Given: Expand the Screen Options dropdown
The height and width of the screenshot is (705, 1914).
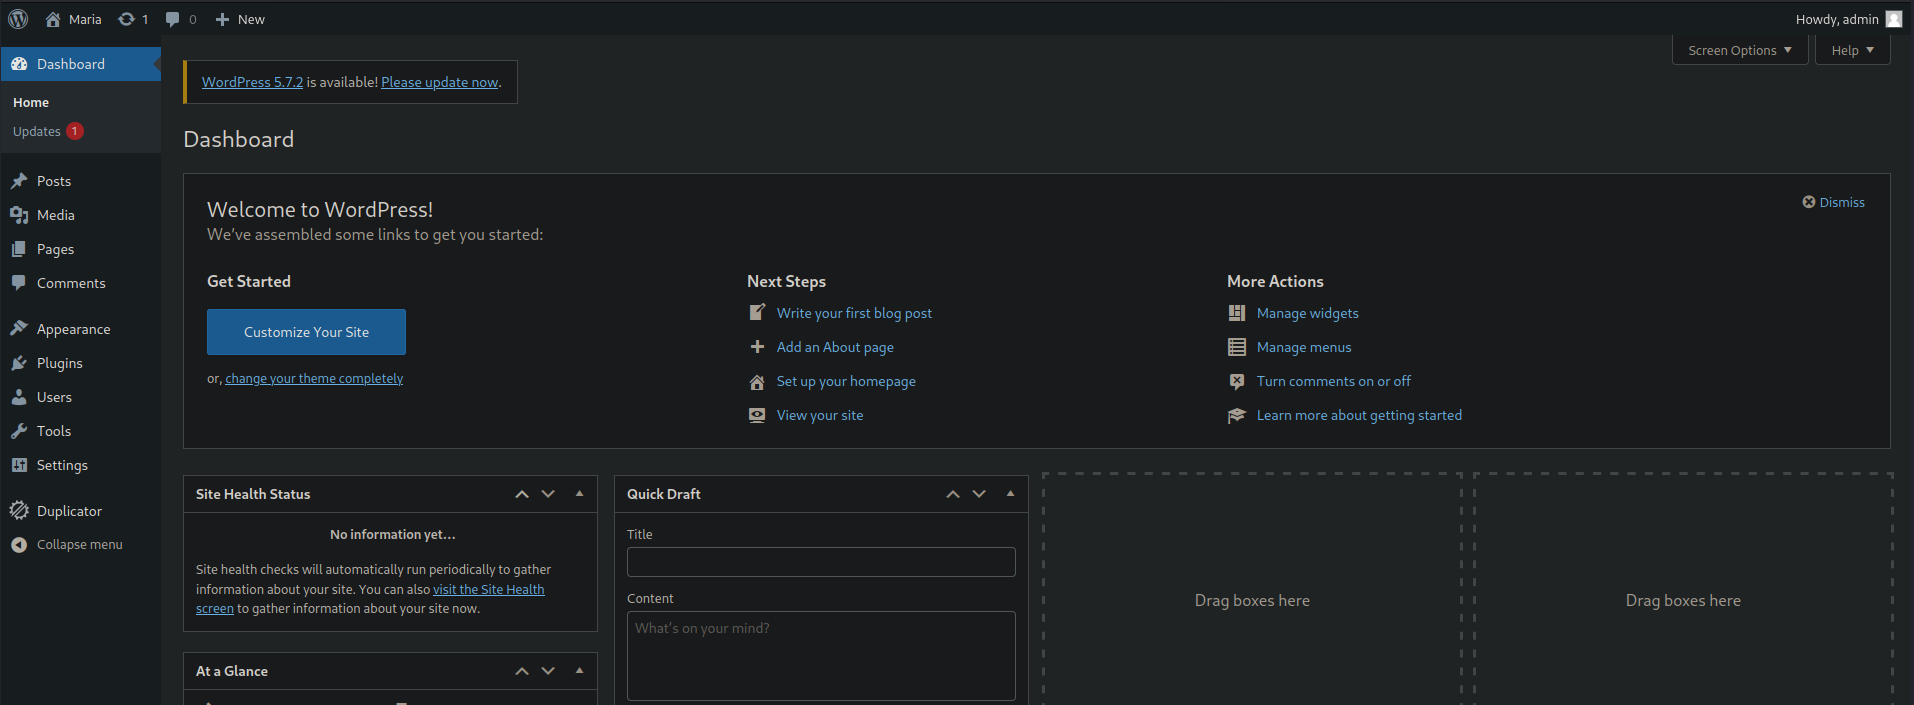Looking at the screenshot, I should (1739, 50).
